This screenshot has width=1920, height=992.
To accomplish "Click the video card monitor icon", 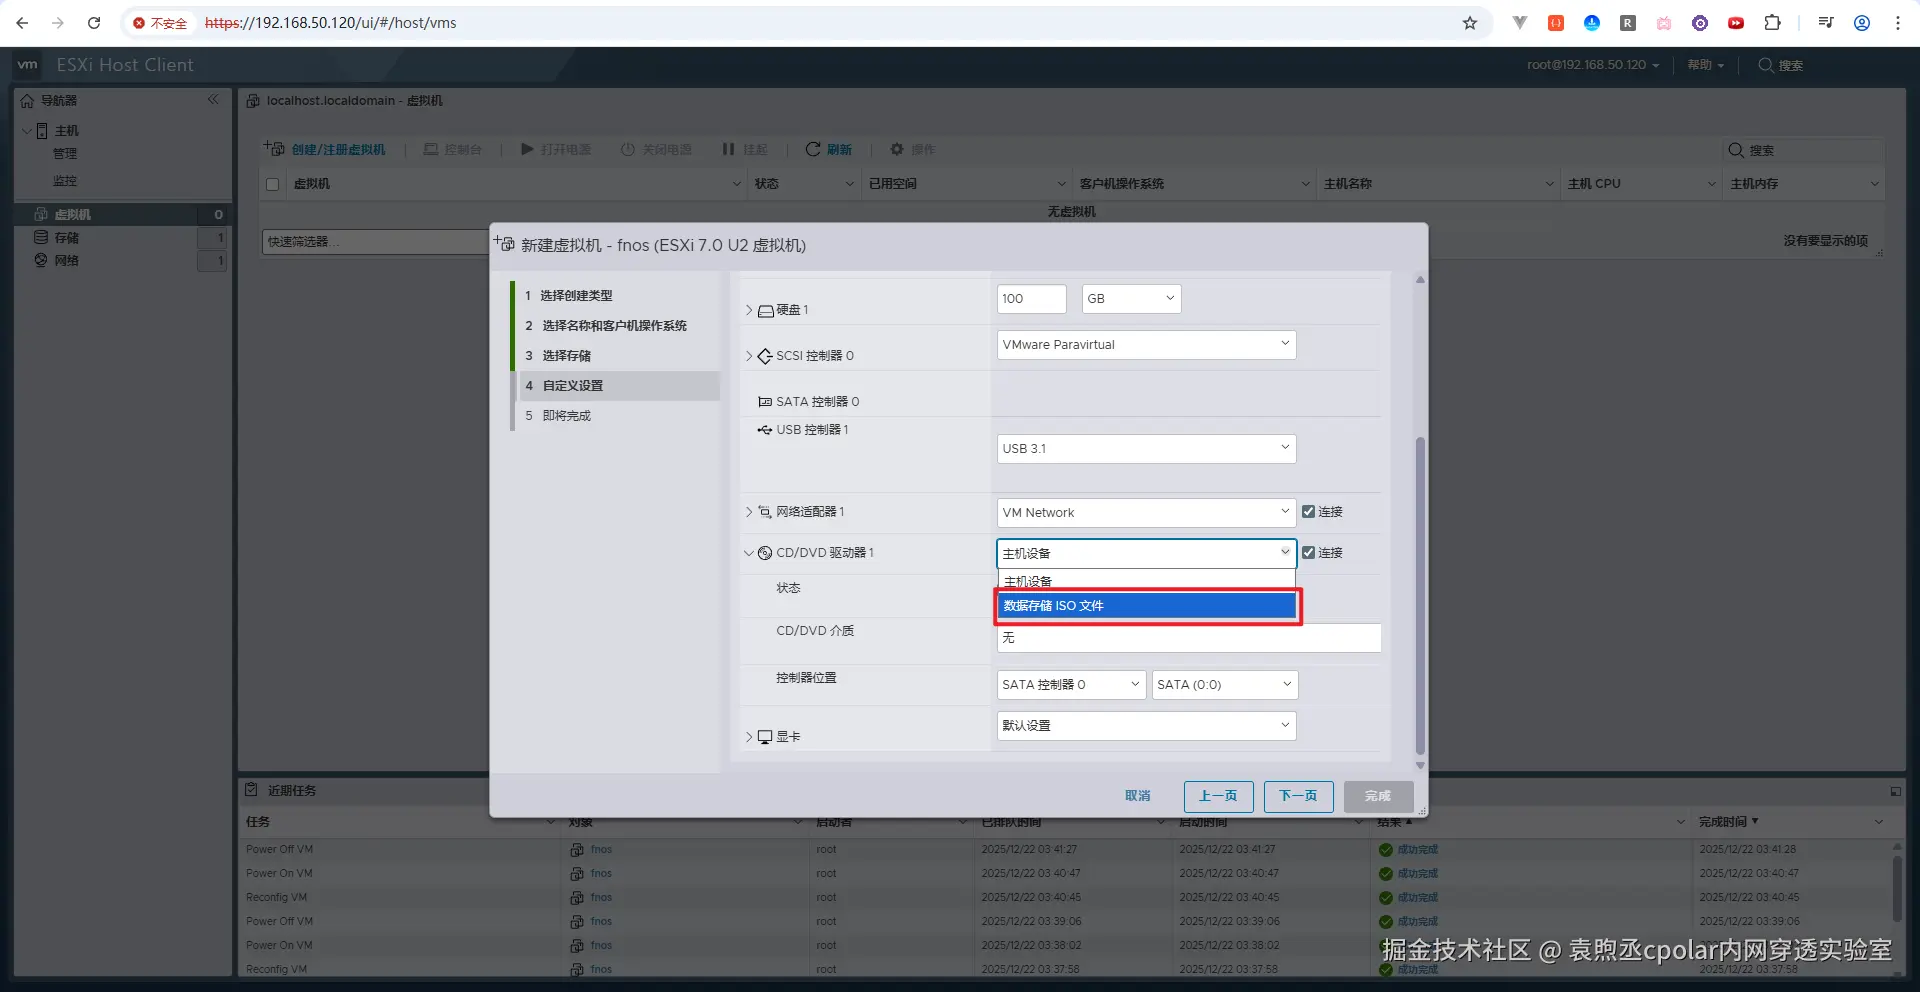I will 765,737.
